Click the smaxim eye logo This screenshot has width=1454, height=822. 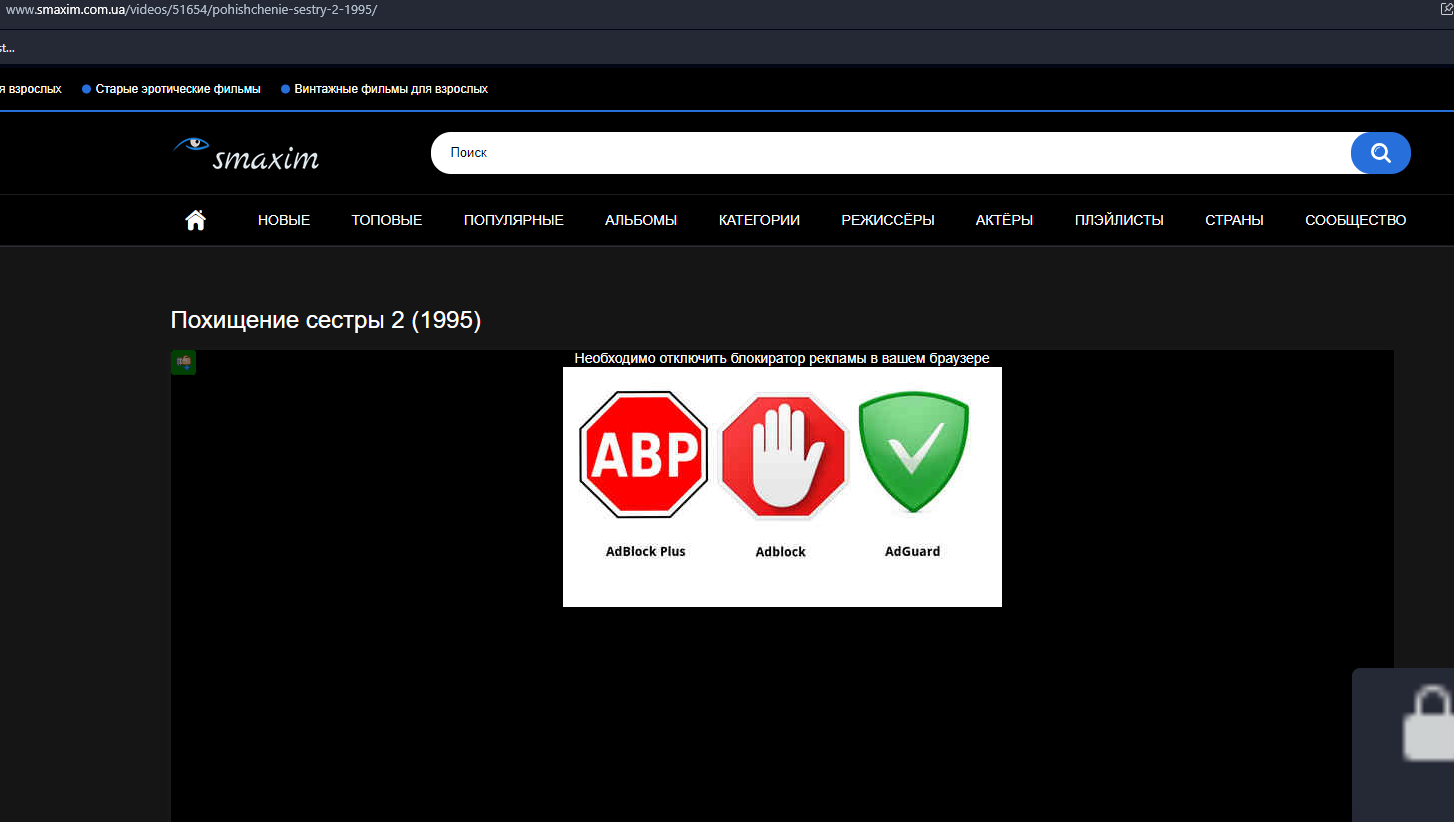(x=246, y=153)
